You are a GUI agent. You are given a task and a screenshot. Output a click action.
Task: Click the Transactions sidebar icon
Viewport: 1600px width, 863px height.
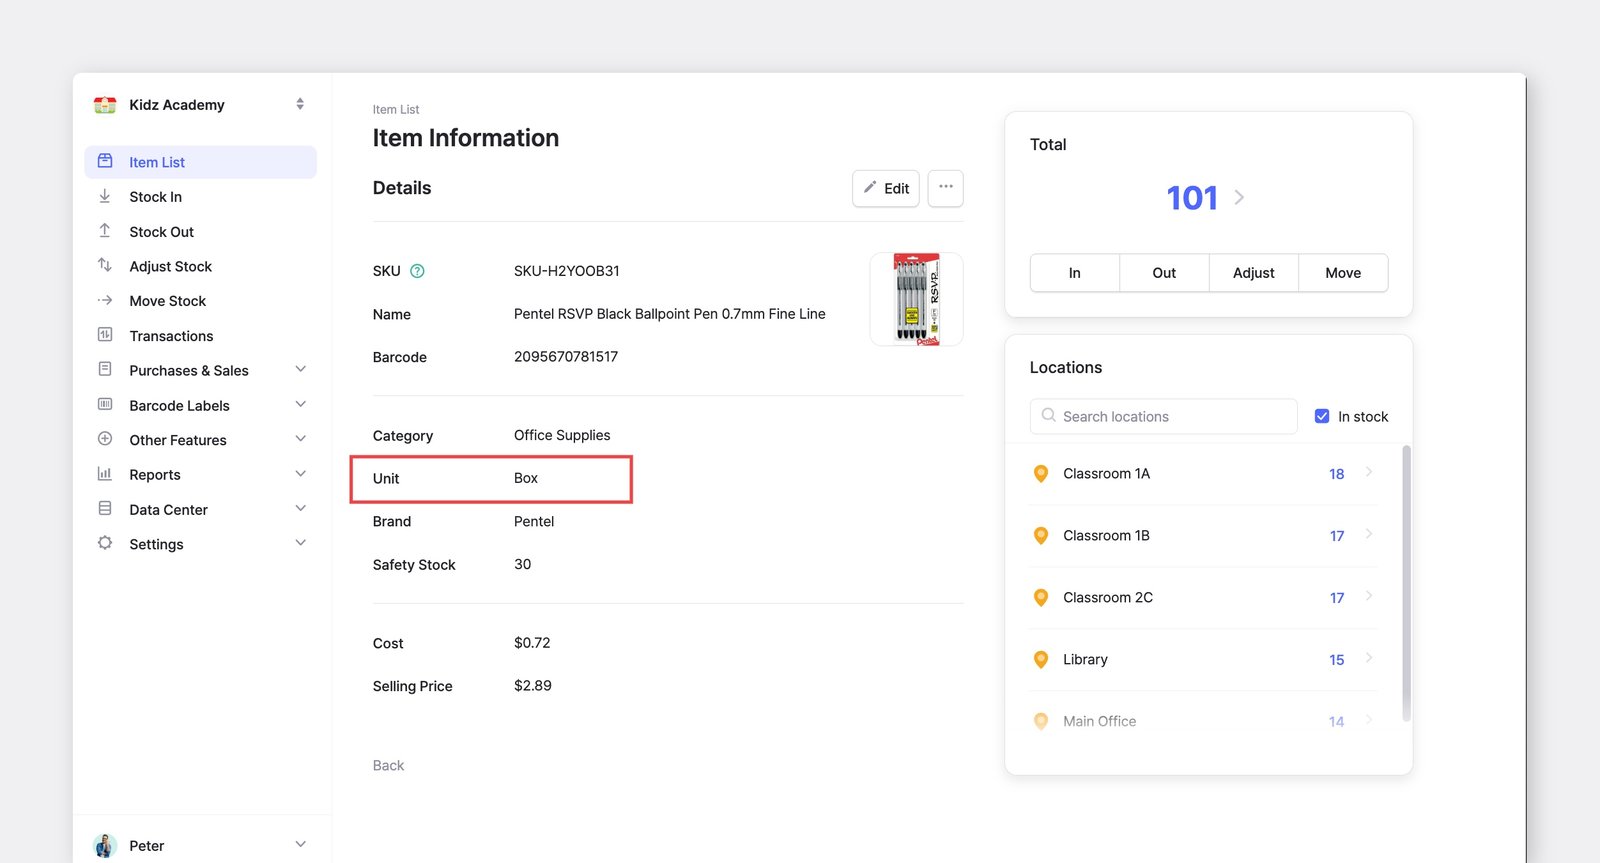coord(105,335)
